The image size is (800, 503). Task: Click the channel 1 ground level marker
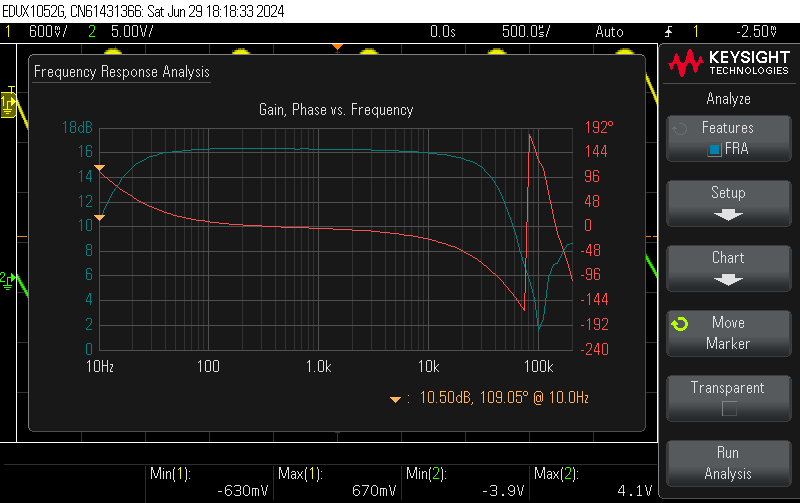point(9,103)
